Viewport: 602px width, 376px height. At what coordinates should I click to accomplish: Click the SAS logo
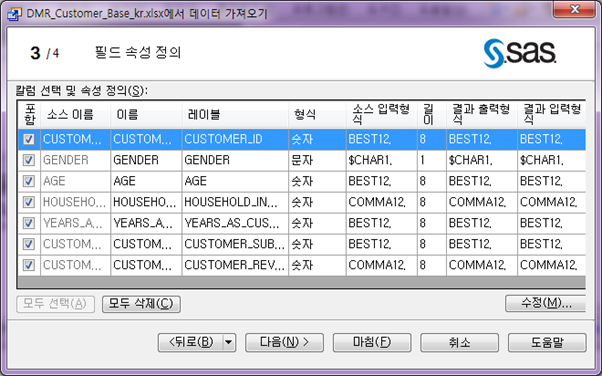click(x=519, y=53)
